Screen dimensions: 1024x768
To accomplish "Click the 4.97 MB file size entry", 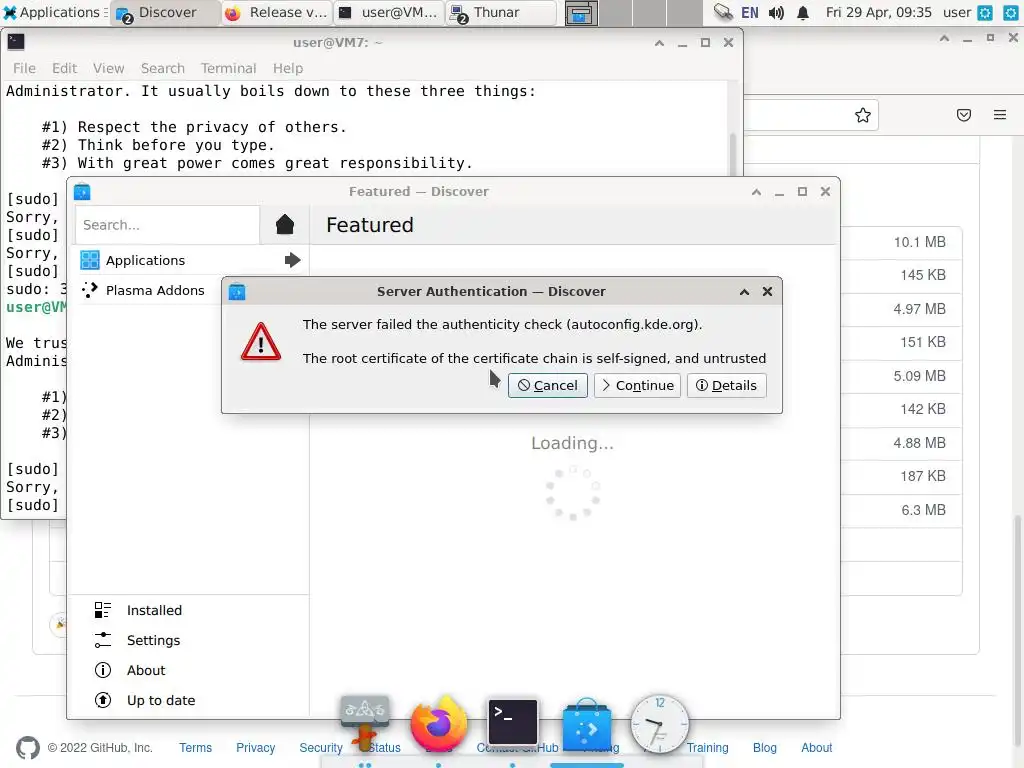I will 920,309.
